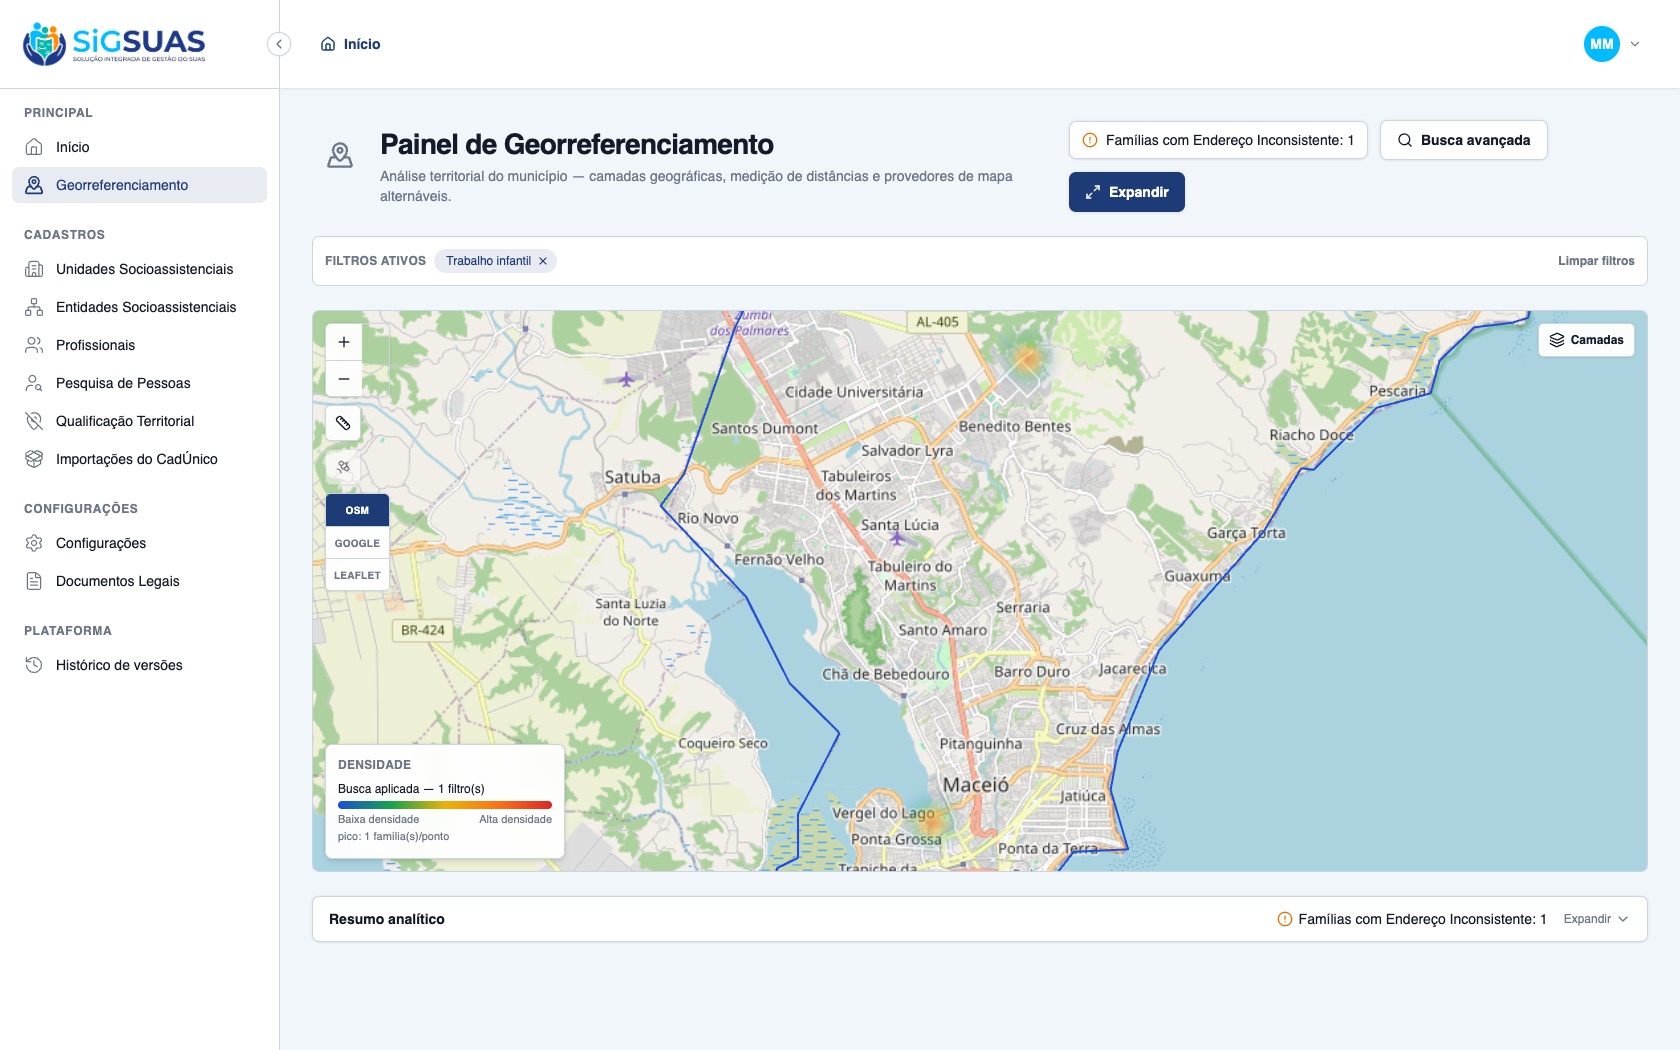Click Limpar filtros

(x=1596, y=261)
